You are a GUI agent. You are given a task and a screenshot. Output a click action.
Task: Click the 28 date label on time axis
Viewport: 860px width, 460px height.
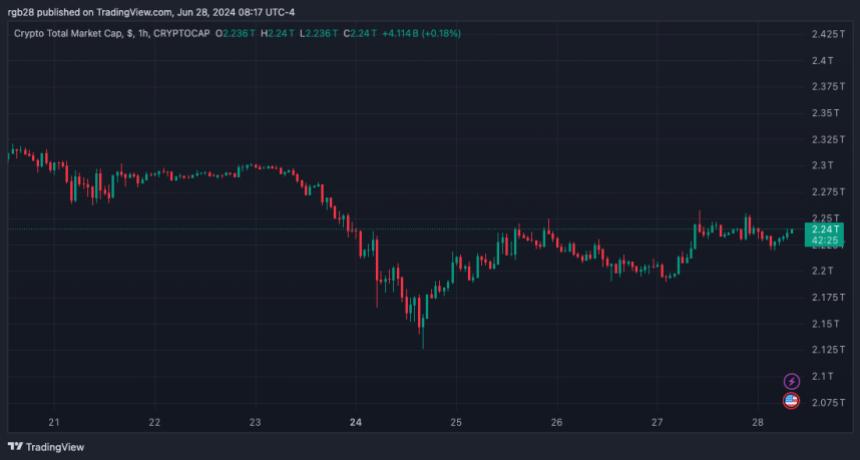(758, 422)
